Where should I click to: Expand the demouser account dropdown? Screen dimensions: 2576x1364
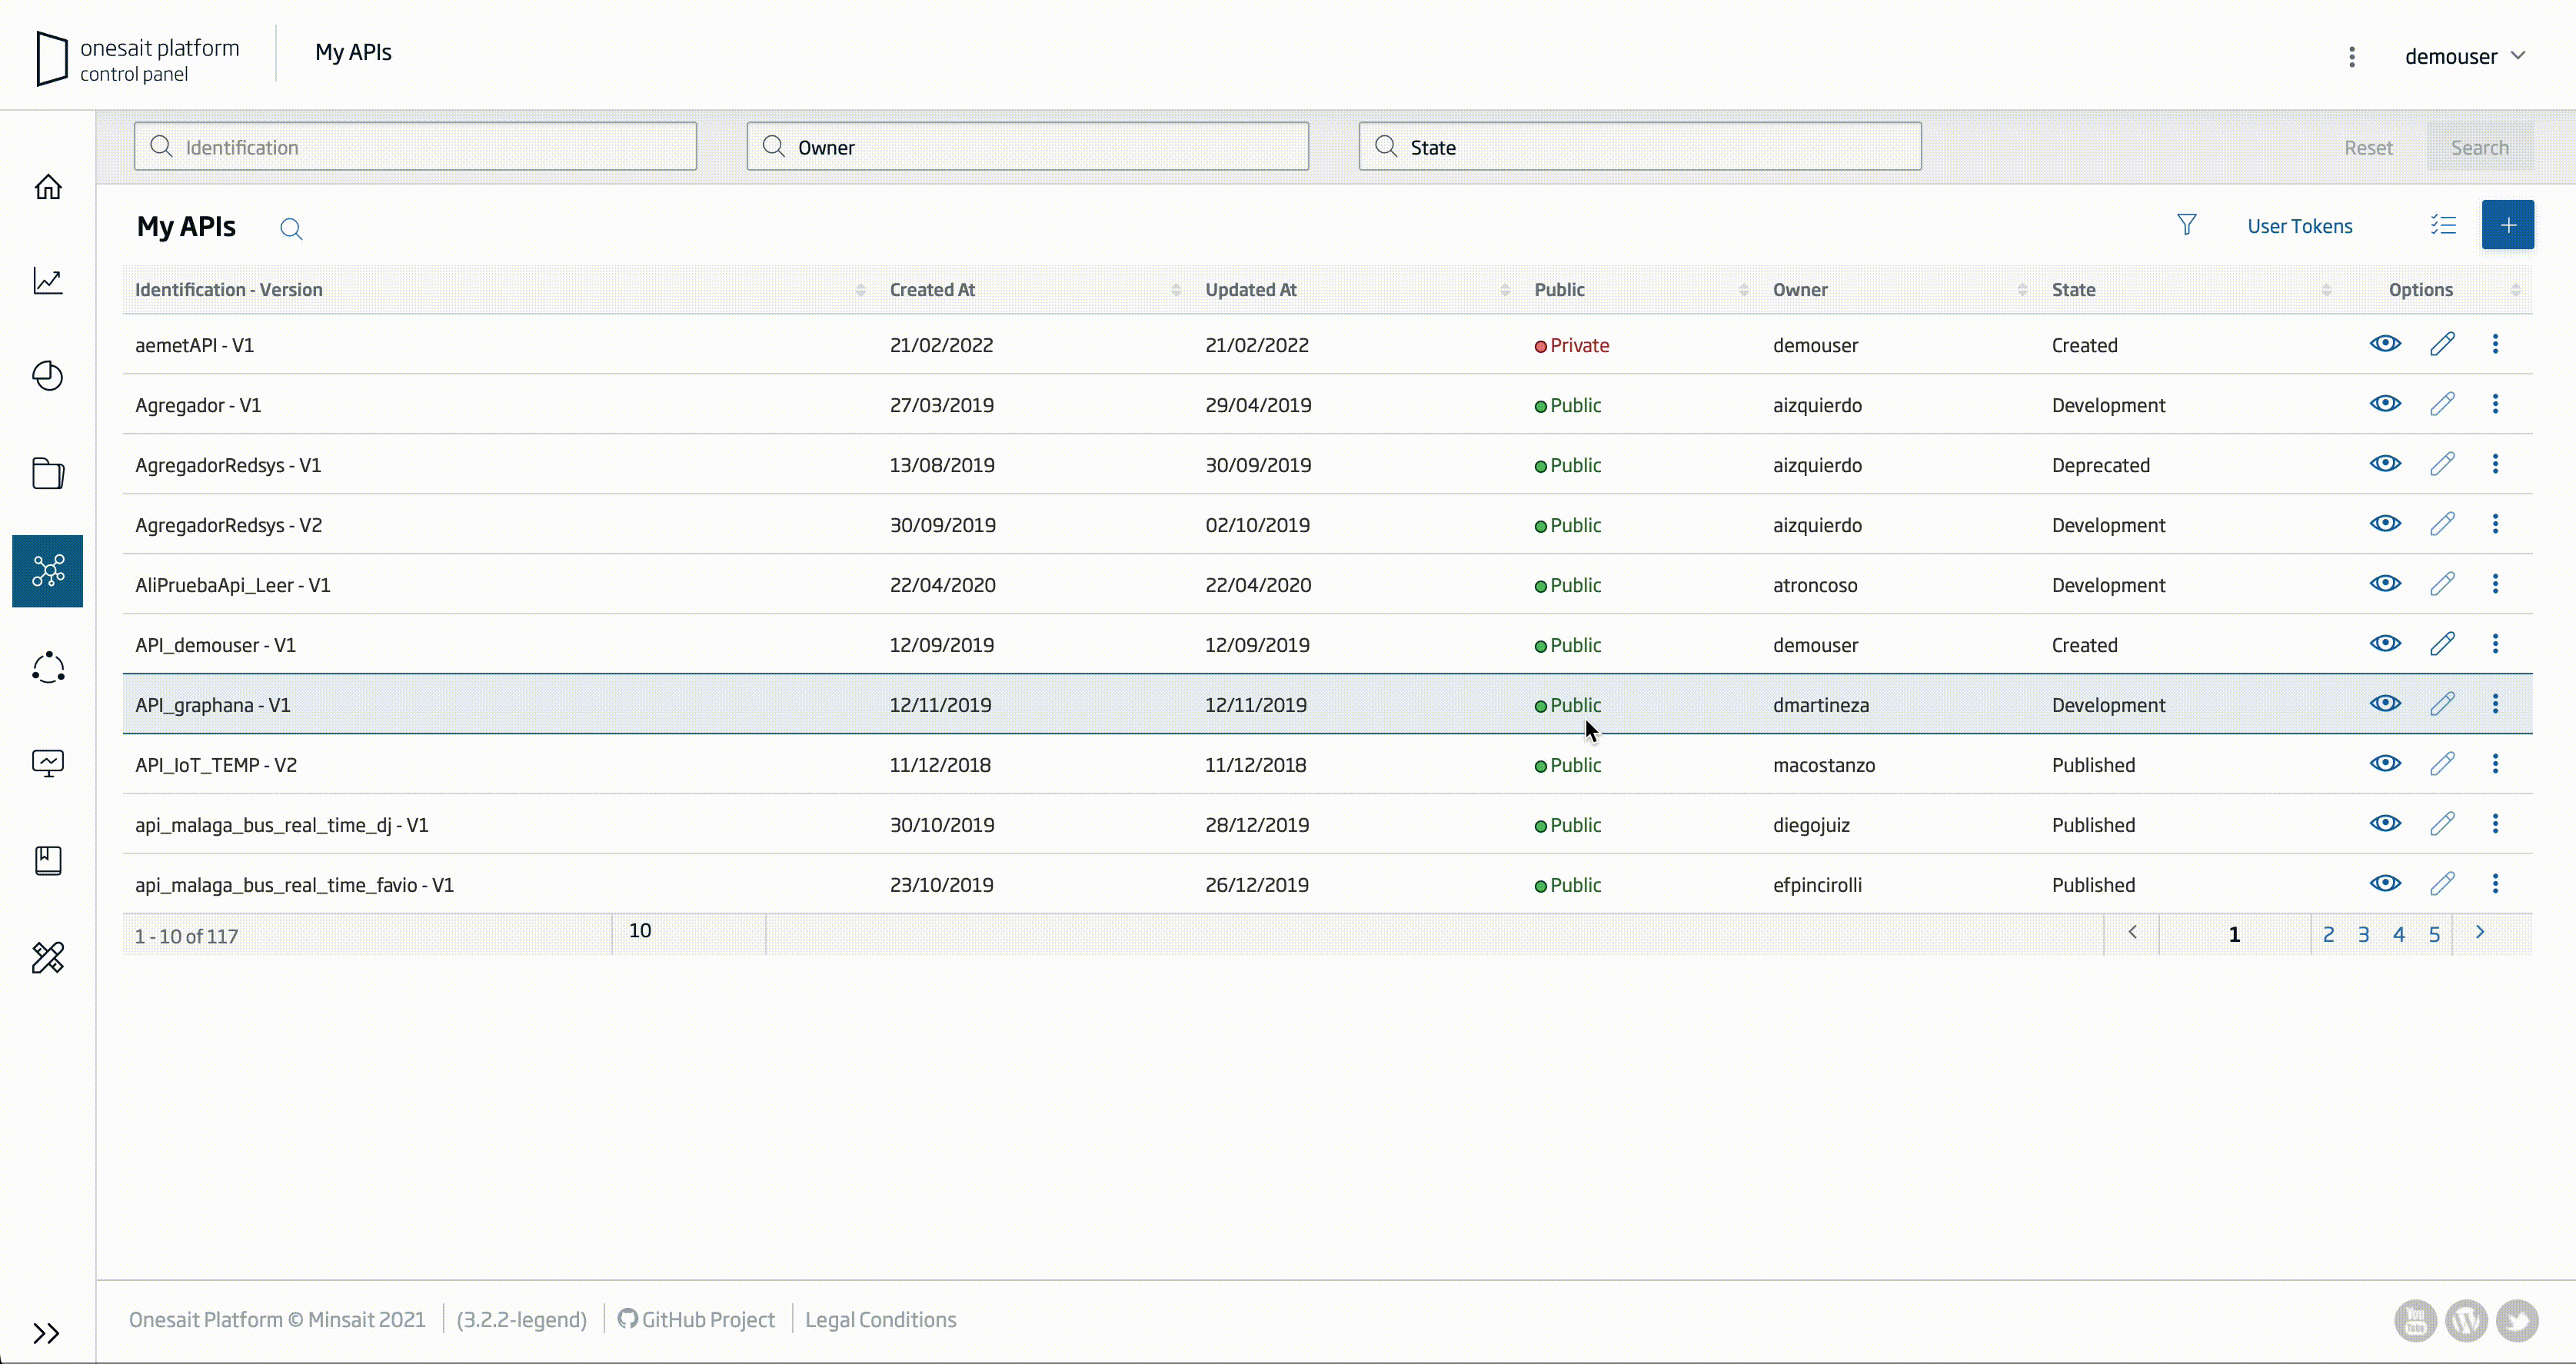(x=2464, y=56)
